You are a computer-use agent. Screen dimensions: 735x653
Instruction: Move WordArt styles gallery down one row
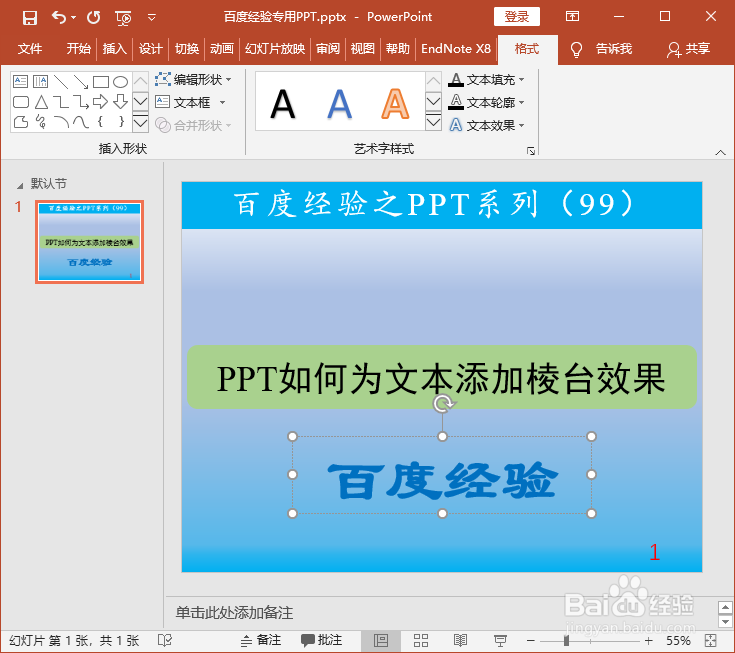coord(433,101)
